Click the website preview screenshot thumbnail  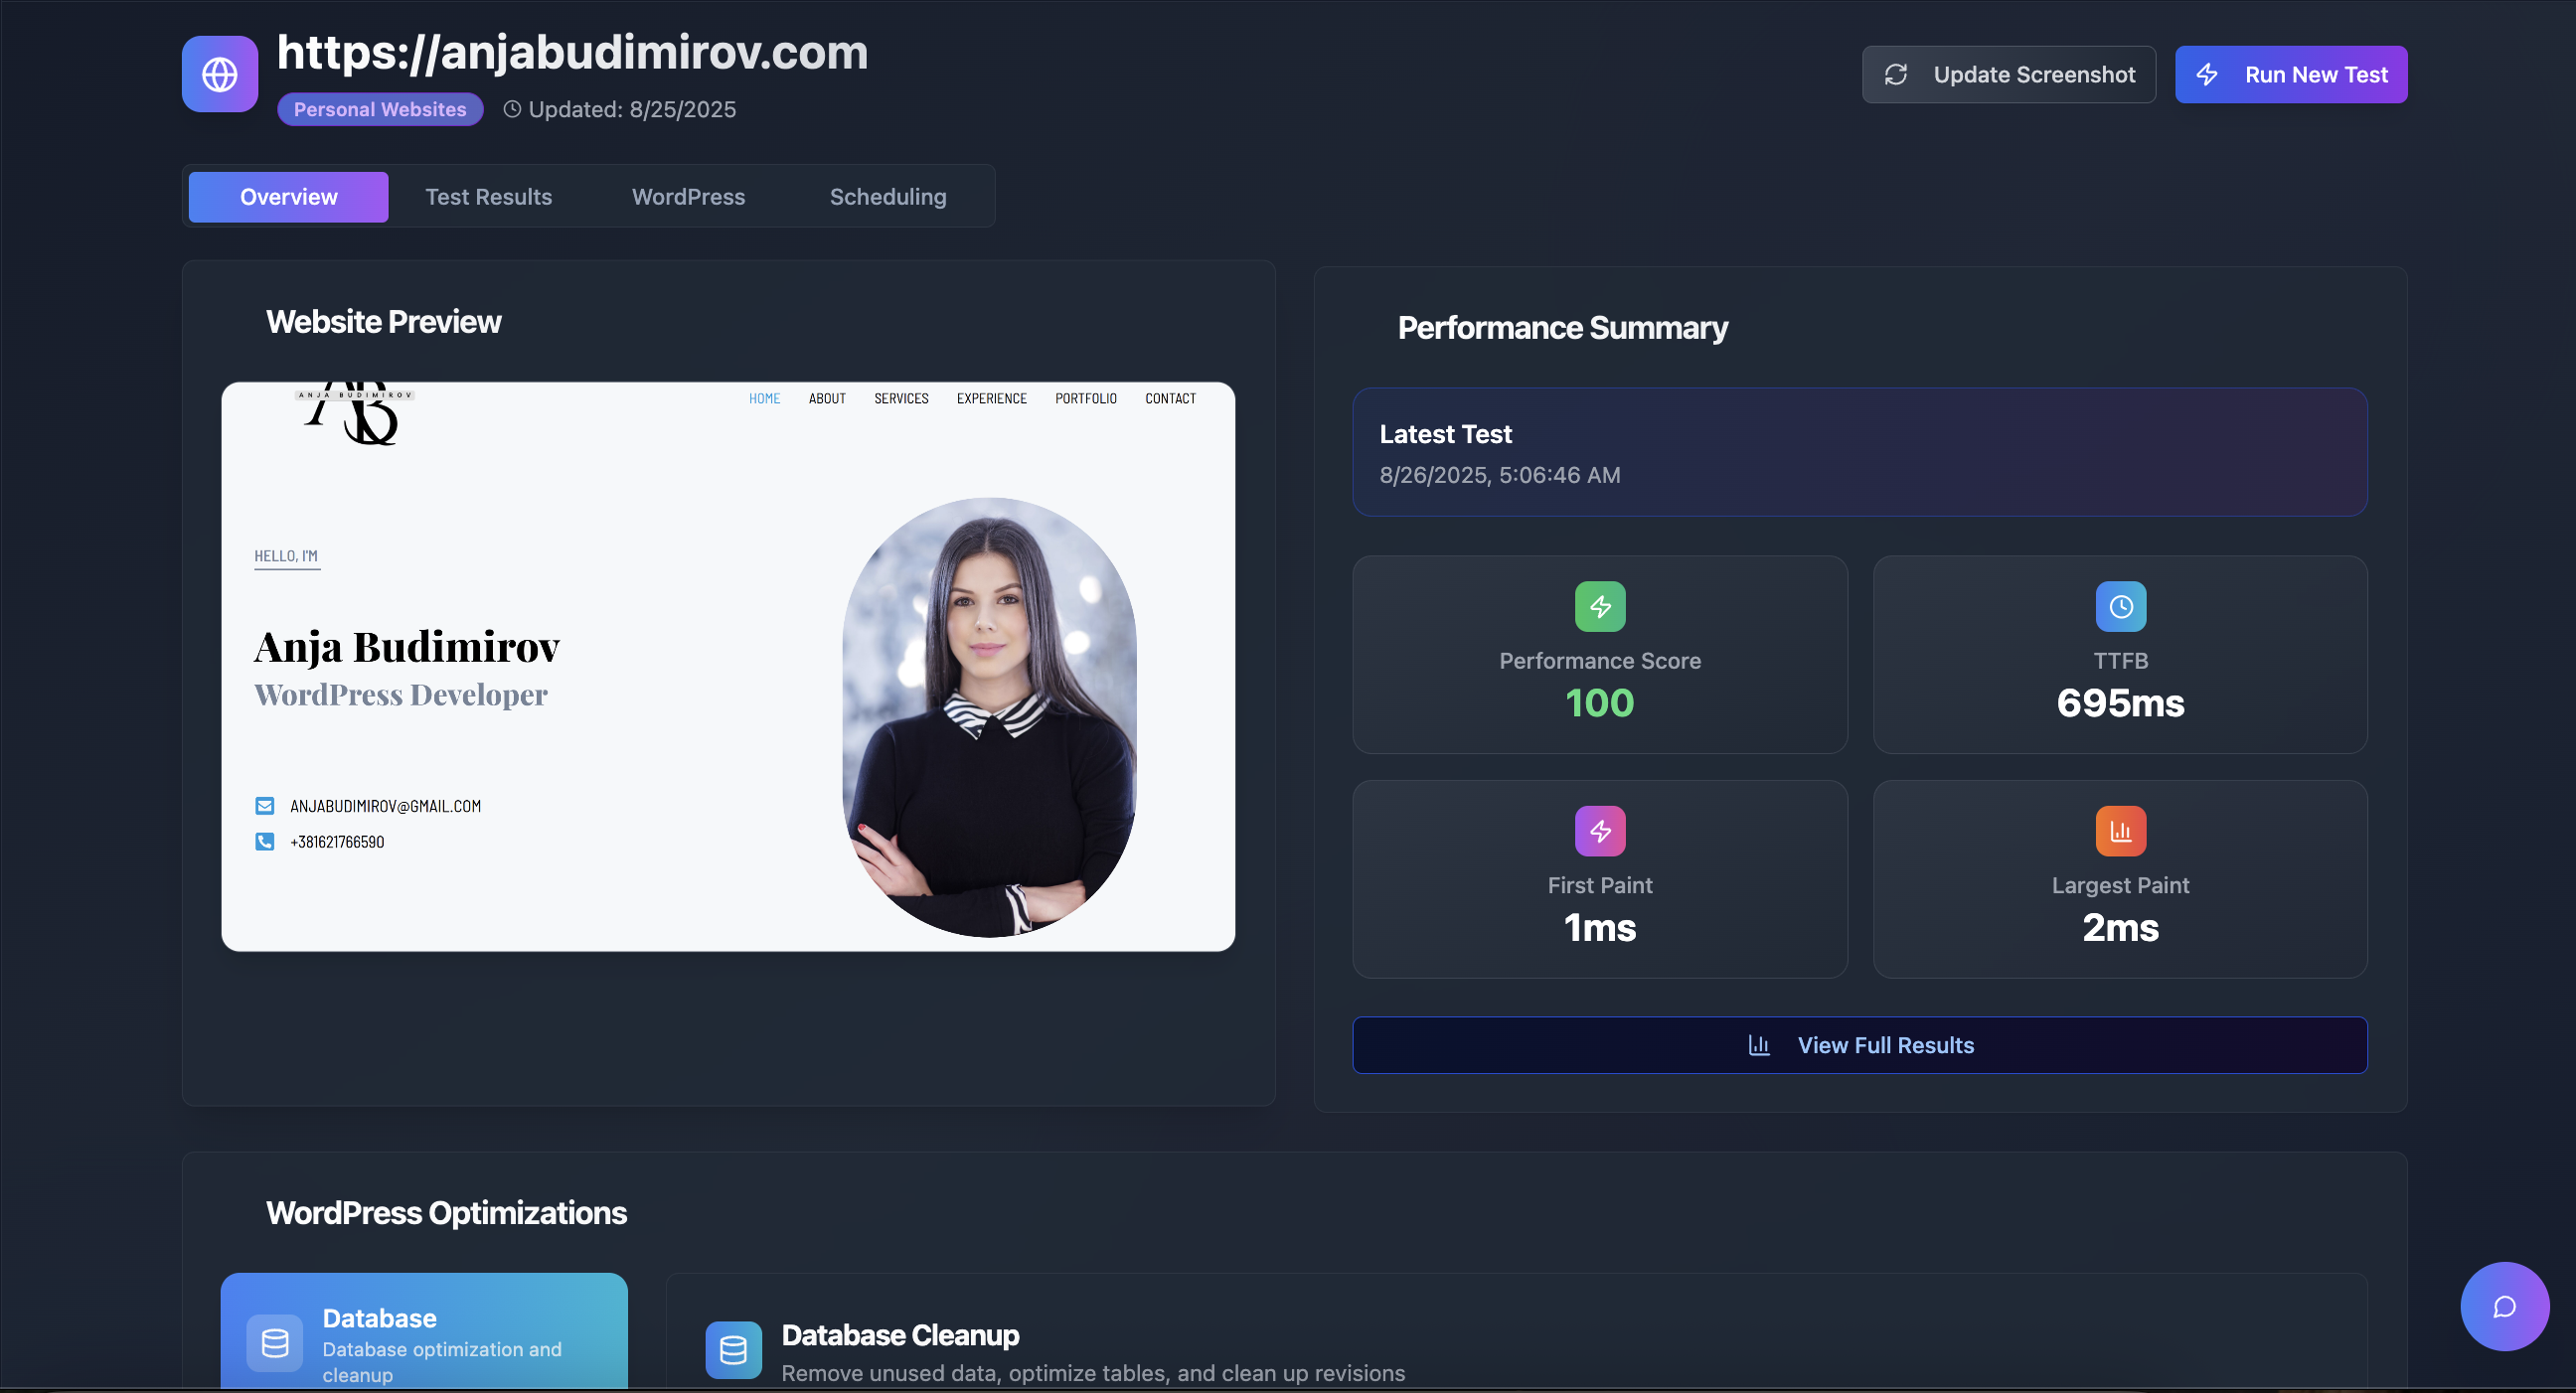728,666
